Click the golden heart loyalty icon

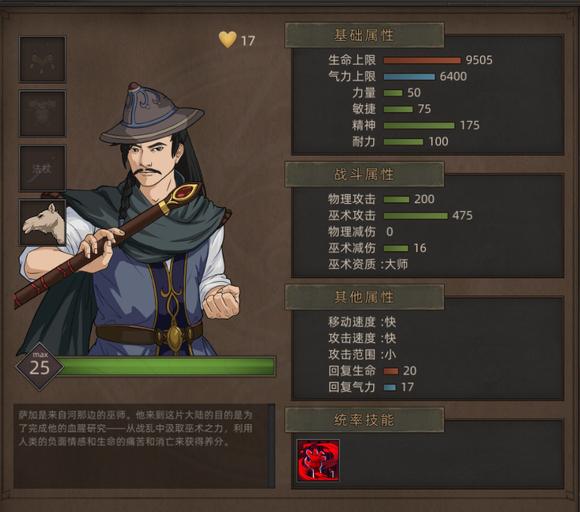point(227,39)
